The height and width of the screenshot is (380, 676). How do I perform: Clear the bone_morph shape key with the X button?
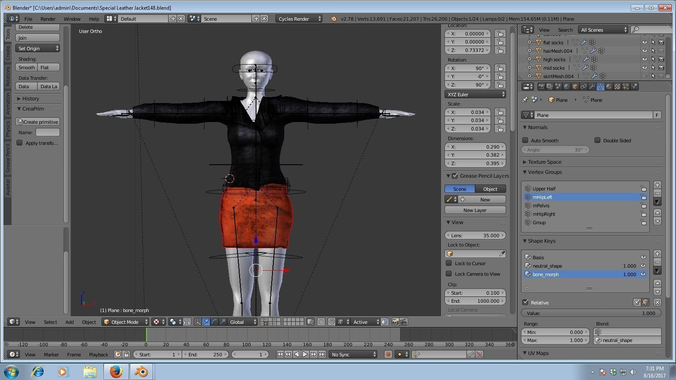click(x=657, y=302)
